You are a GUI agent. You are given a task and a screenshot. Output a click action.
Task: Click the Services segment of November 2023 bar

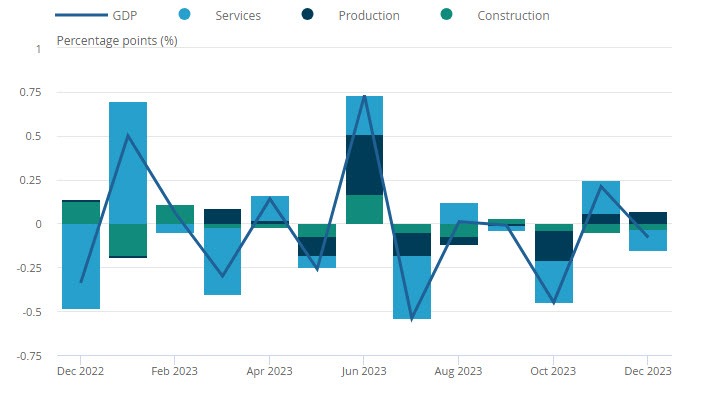tap(601, 197)
